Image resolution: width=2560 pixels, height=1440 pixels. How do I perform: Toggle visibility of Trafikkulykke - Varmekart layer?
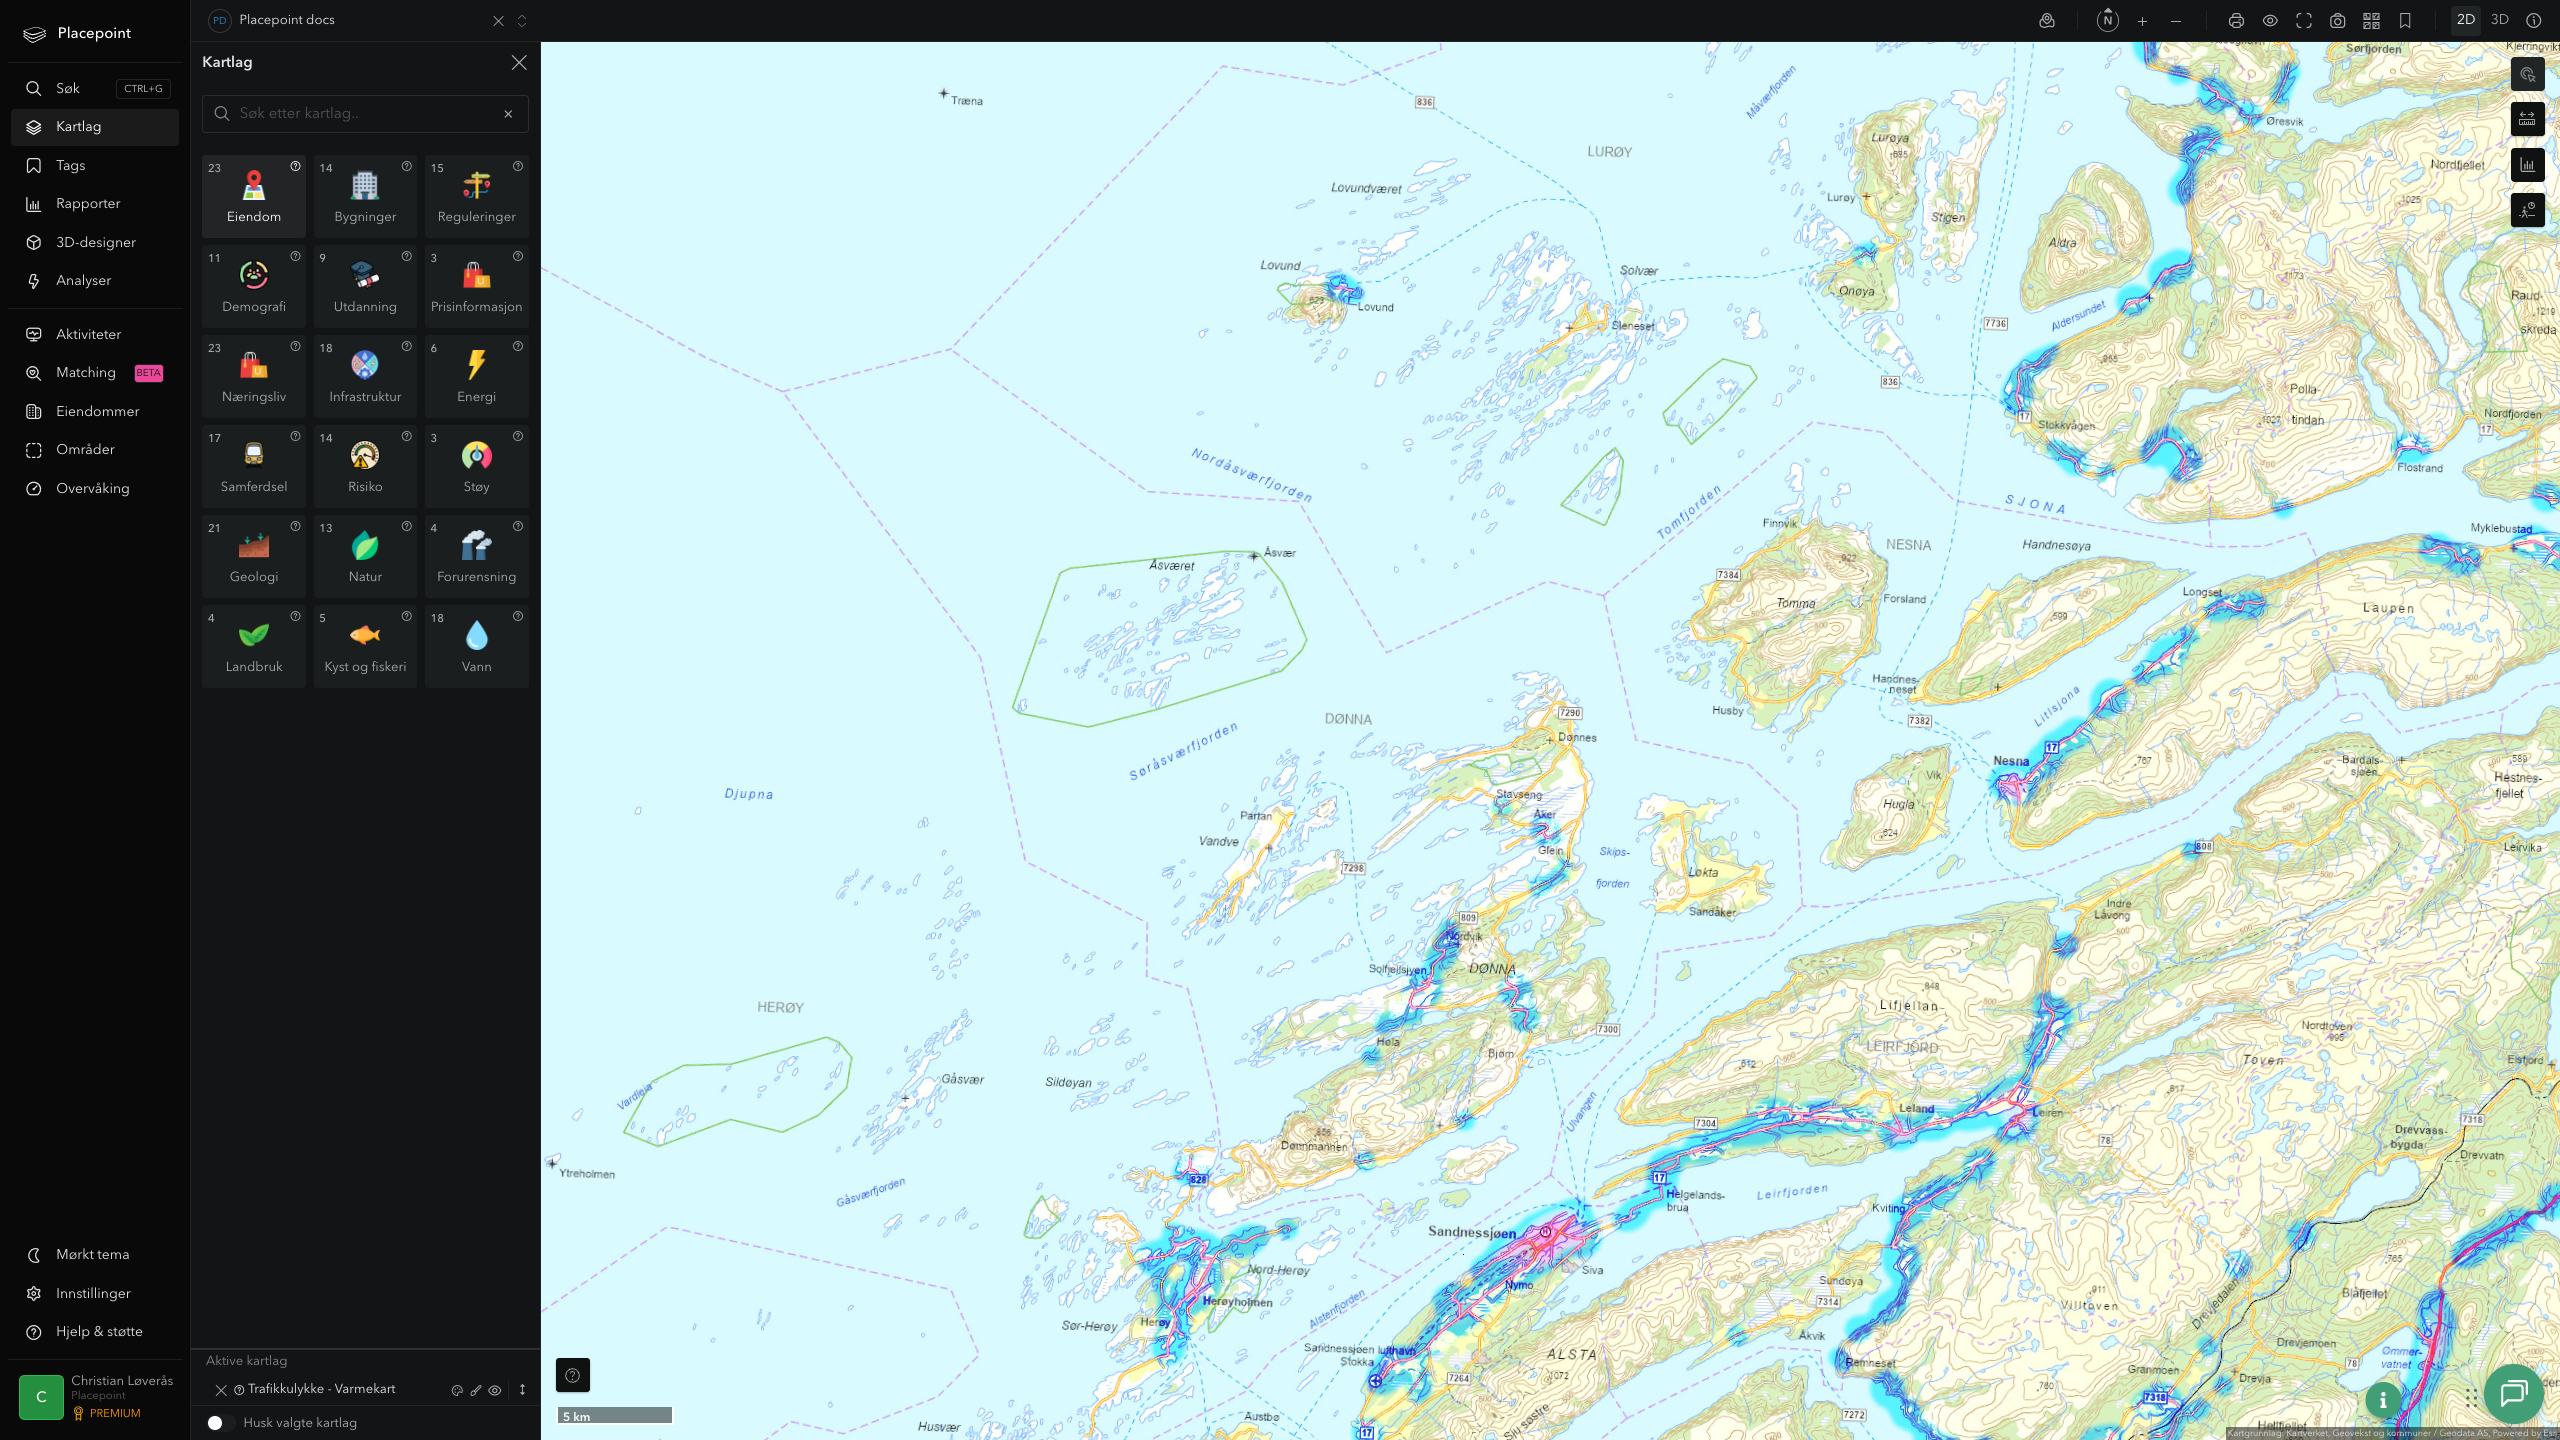[x=495, y=1390]
